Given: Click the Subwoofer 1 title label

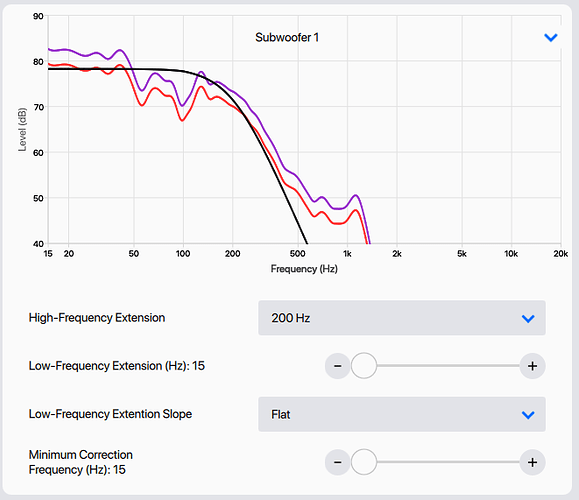Looking at the screenshot, I should [287, 37].
